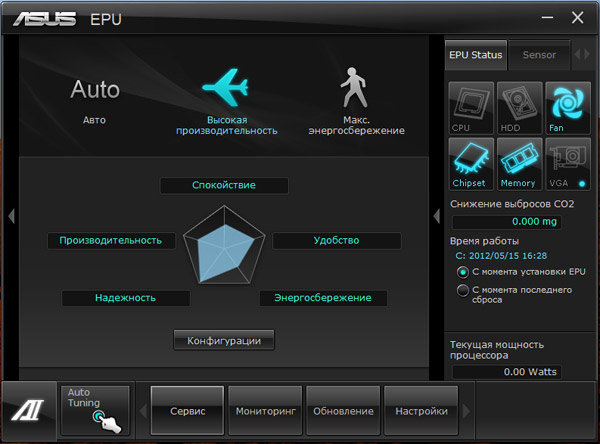Click the date 'C: 2012/05/15 16:28'

[x=501, y=256]
